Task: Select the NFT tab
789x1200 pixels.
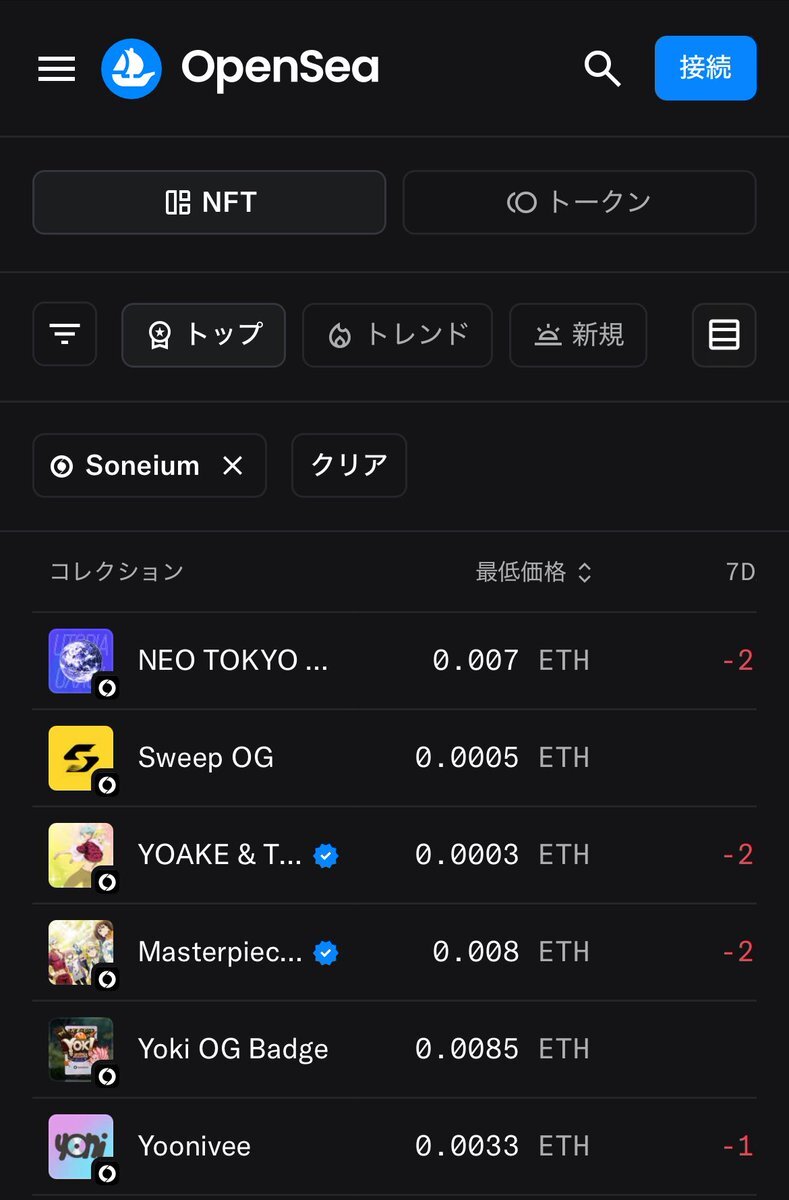Action: (x=209, y=202)
